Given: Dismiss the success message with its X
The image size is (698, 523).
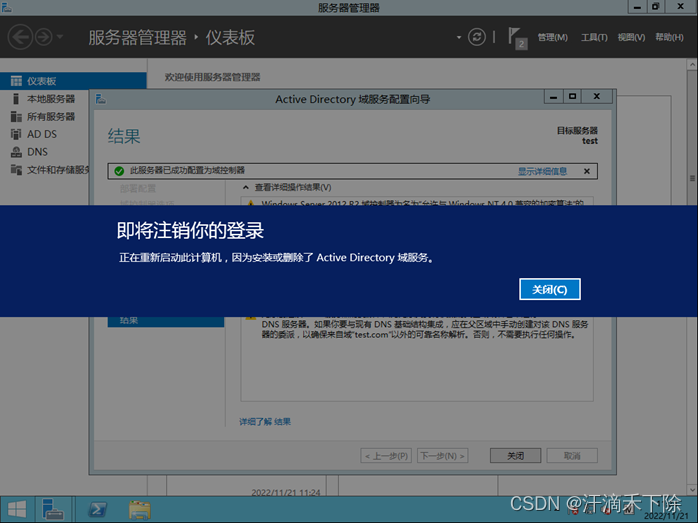Looking at the screenshot, I should tap(587, 171).
